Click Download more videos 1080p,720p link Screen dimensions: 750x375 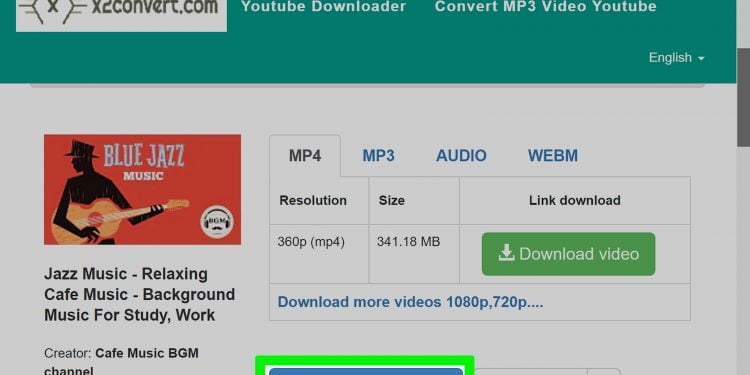pyautogui.click(x=410, y=302)
